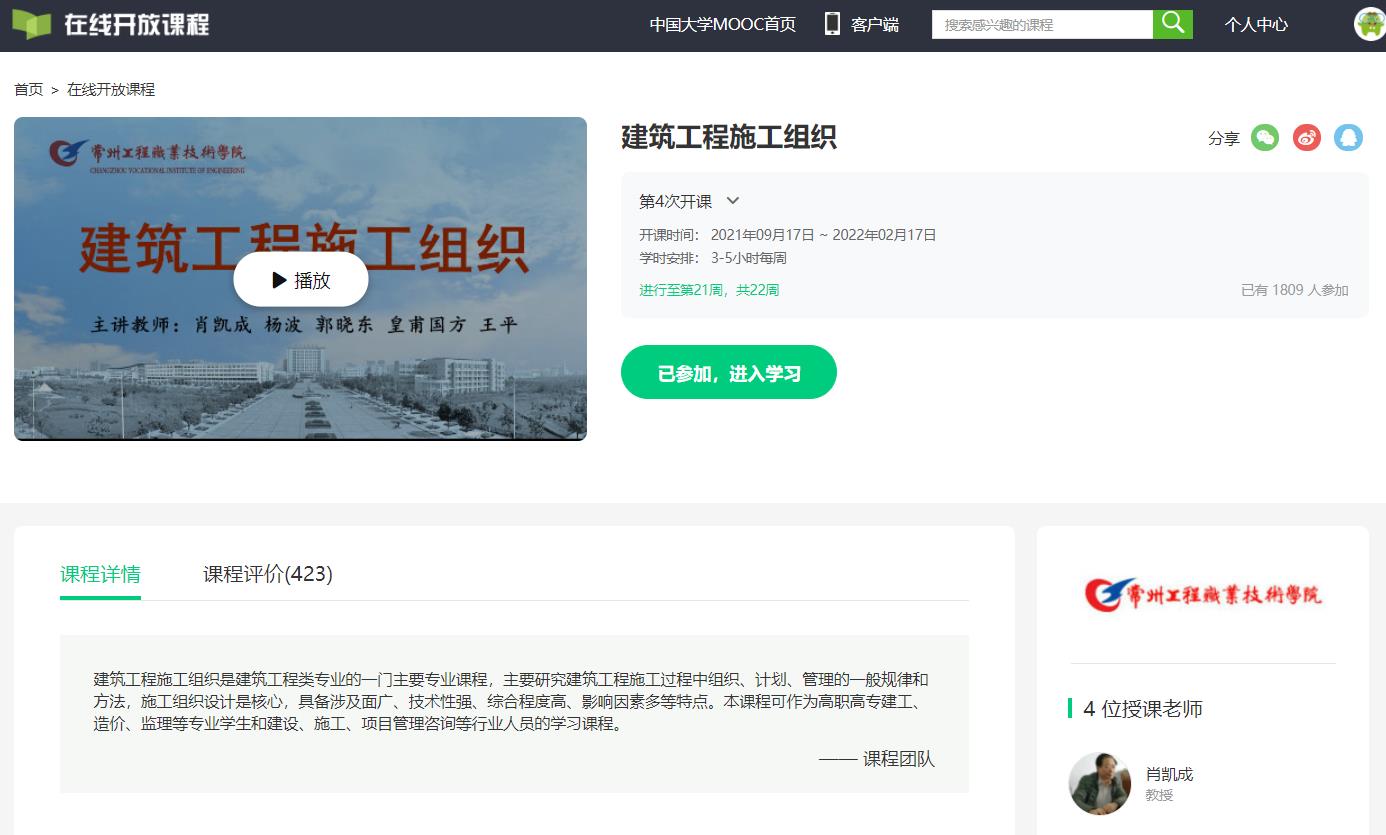Play the course intro video
The width and height of the screenshot is (1386, 835).
click(301, 280)
